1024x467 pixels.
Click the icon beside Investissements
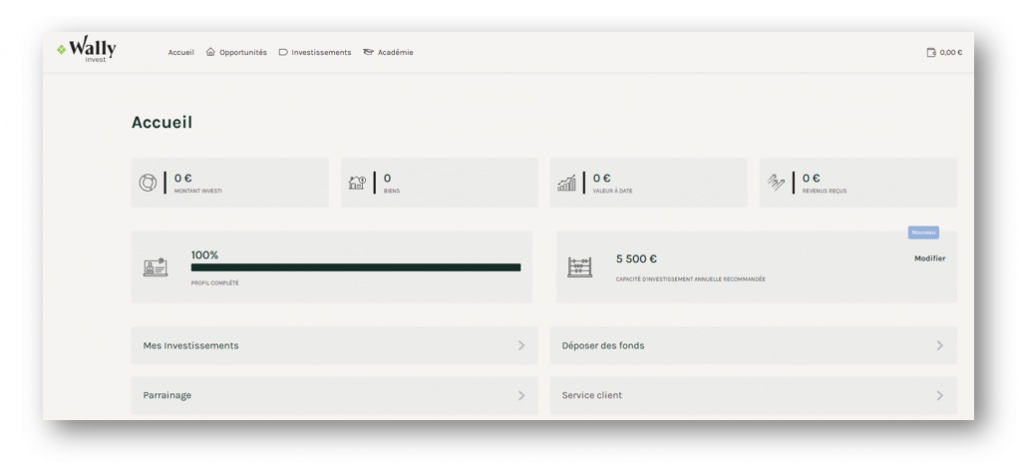(x=283, y=52)
